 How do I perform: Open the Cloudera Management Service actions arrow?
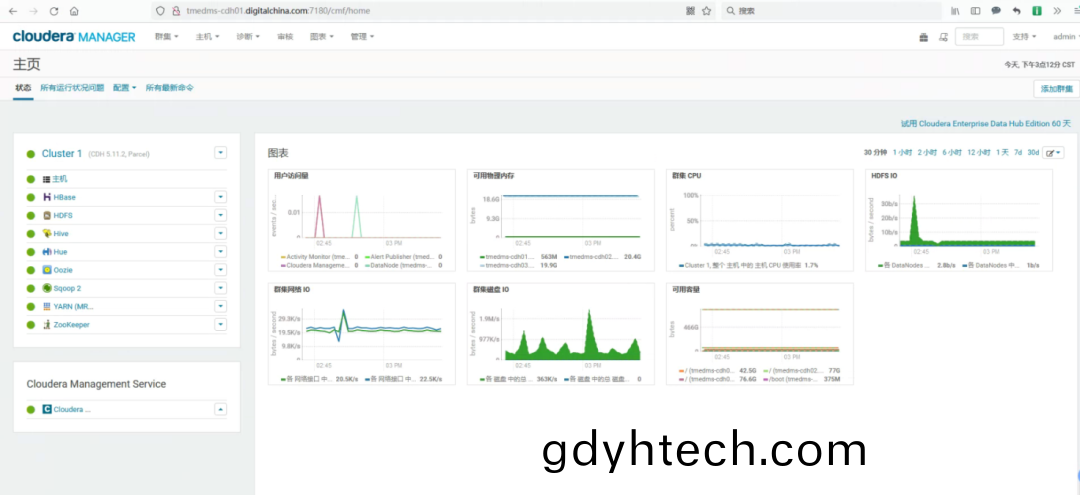pyautogui.click(x=220, y=409)
